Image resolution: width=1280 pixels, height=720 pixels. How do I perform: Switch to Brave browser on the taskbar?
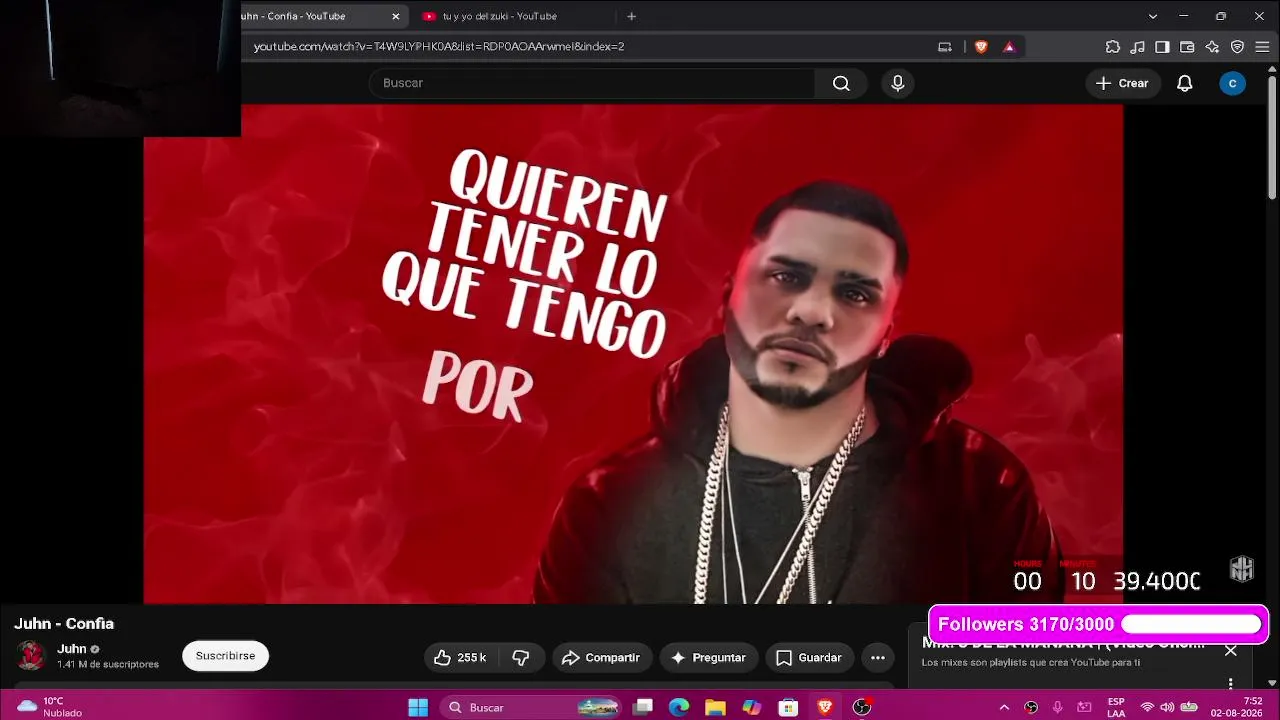(825, 707)
